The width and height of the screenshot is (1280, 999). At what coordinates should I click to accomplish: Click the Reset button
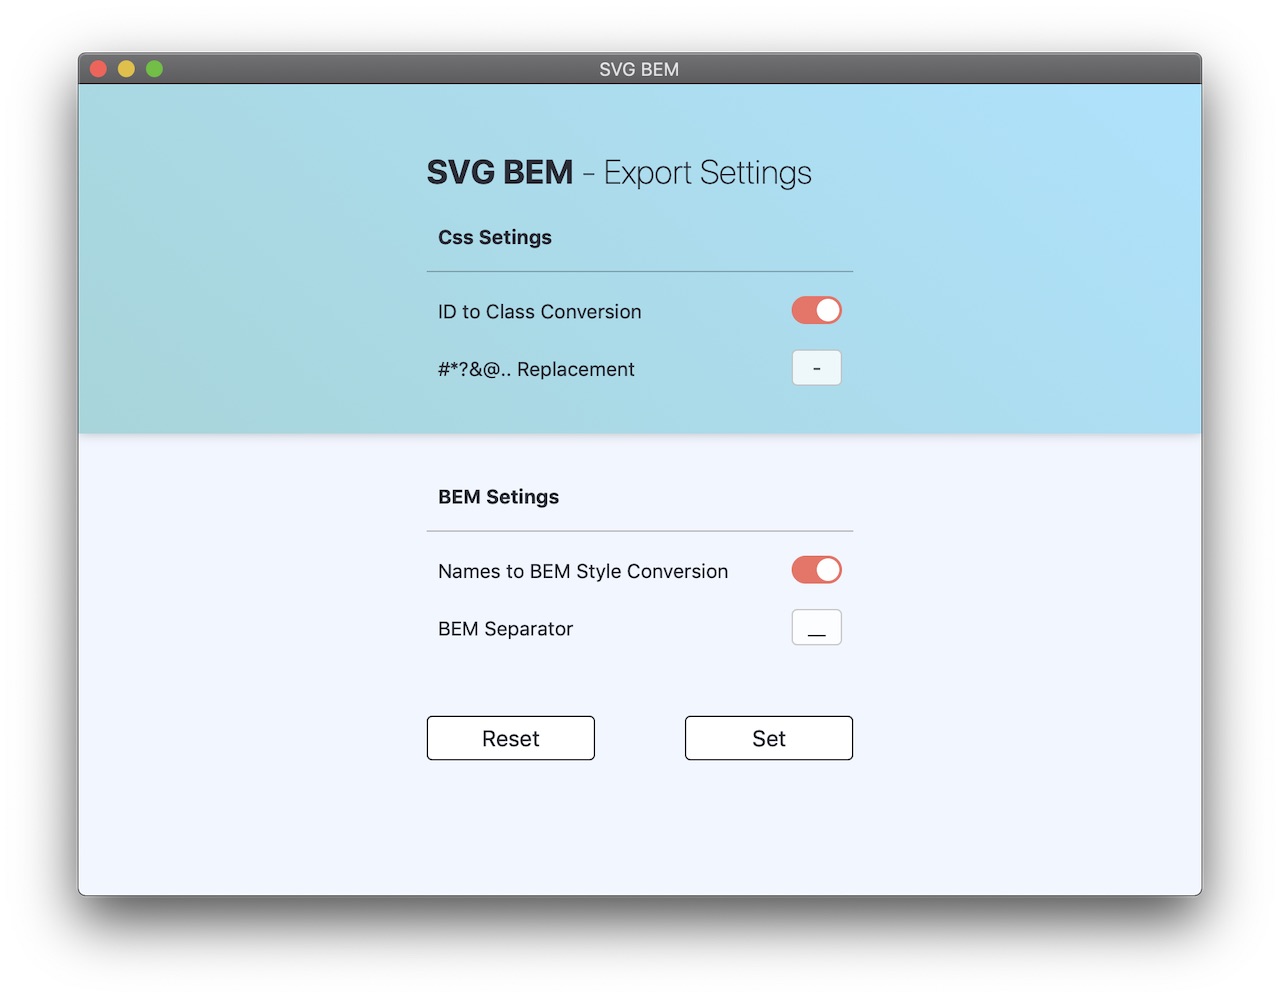click(511, 738)
